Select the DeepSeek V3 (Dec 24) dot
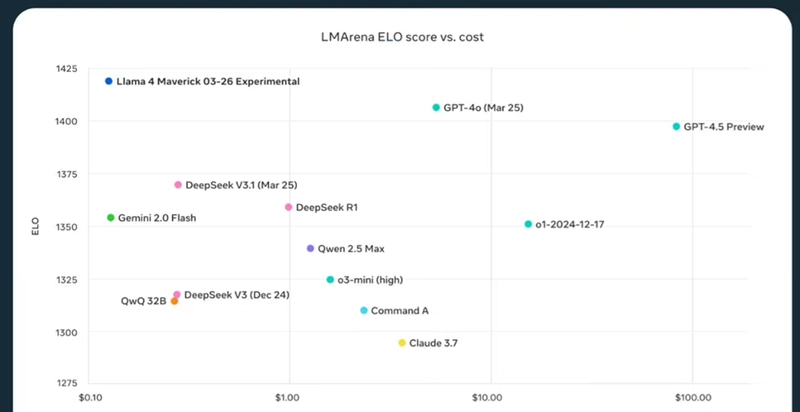This screenshot has height=412, width=800. (x=177, y=295)
